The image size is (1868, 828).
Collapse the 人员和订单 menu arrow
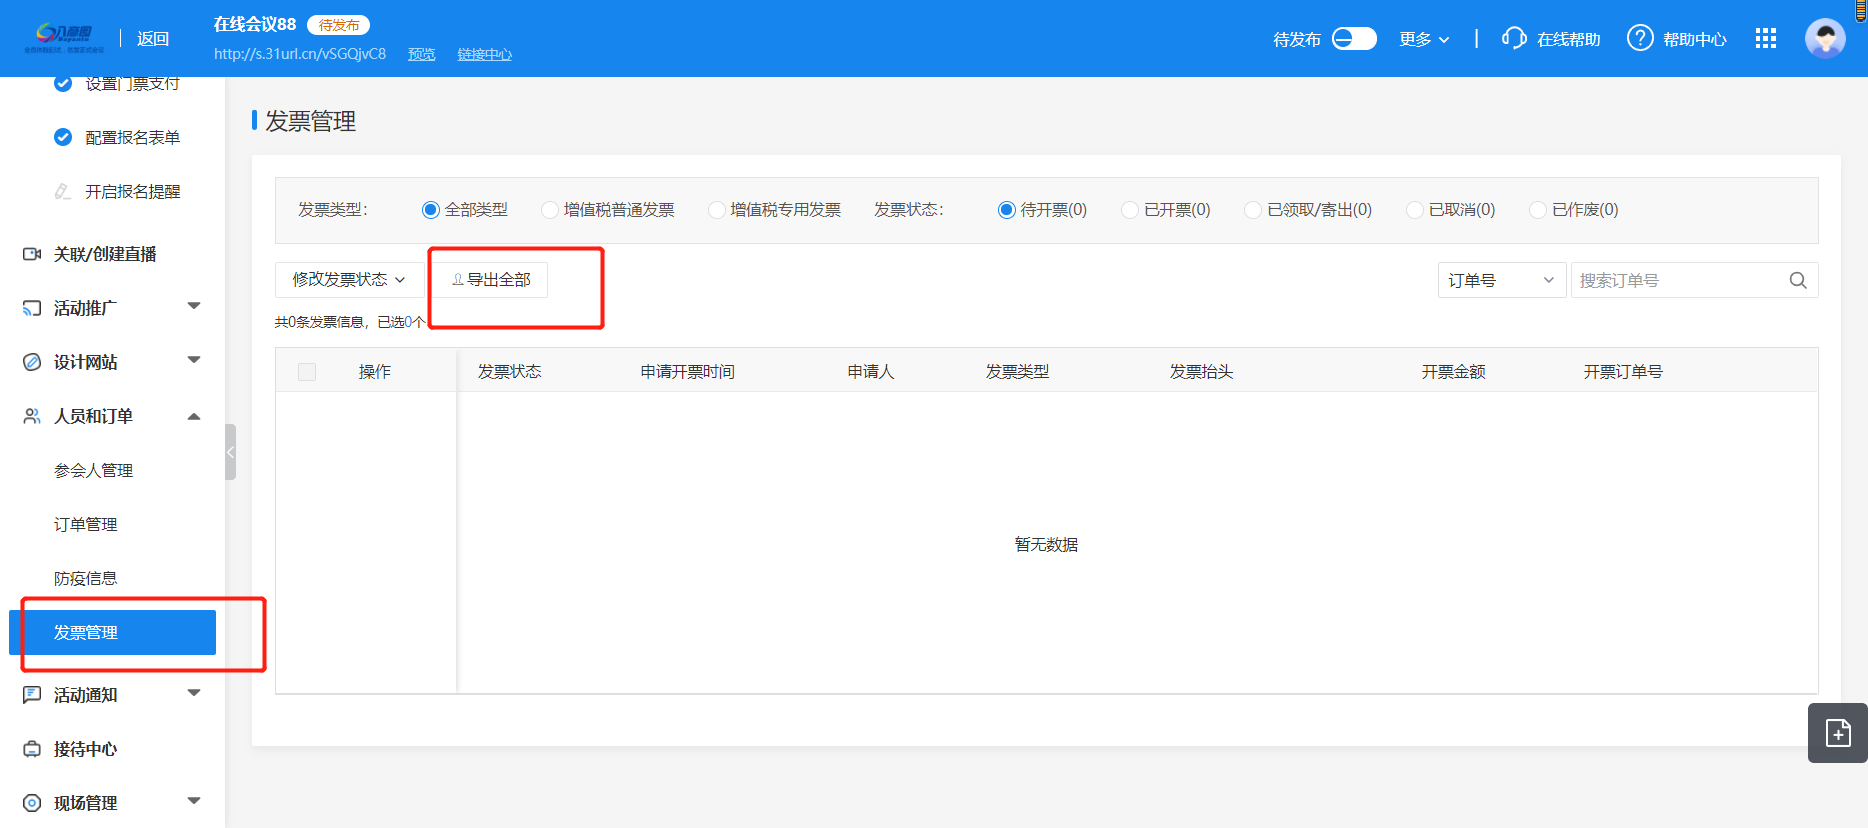194,416
